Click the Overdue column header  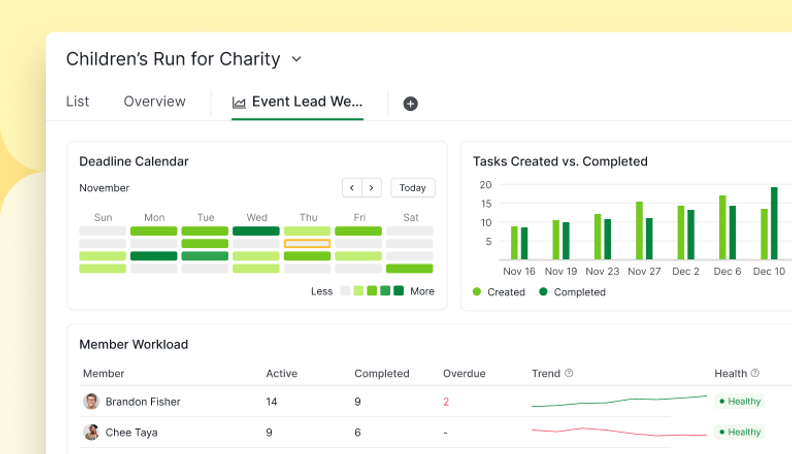pos(464,374)
